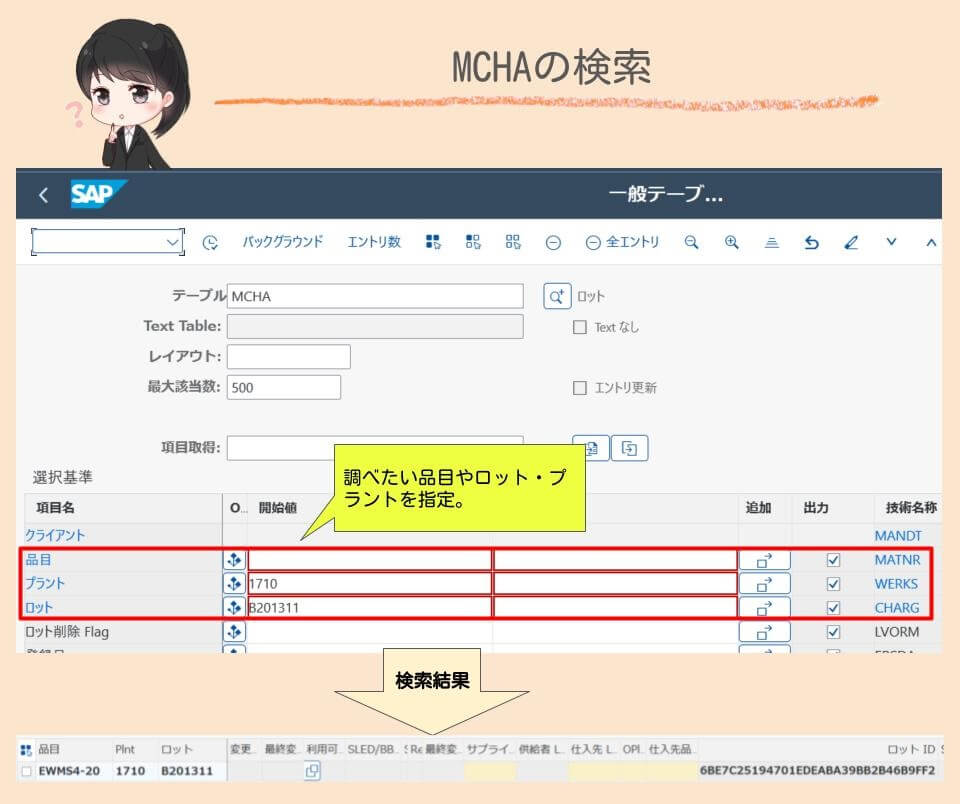960x804 pixels.
Task: Enable the Text なし checkbox
Action: coord(578,327)
